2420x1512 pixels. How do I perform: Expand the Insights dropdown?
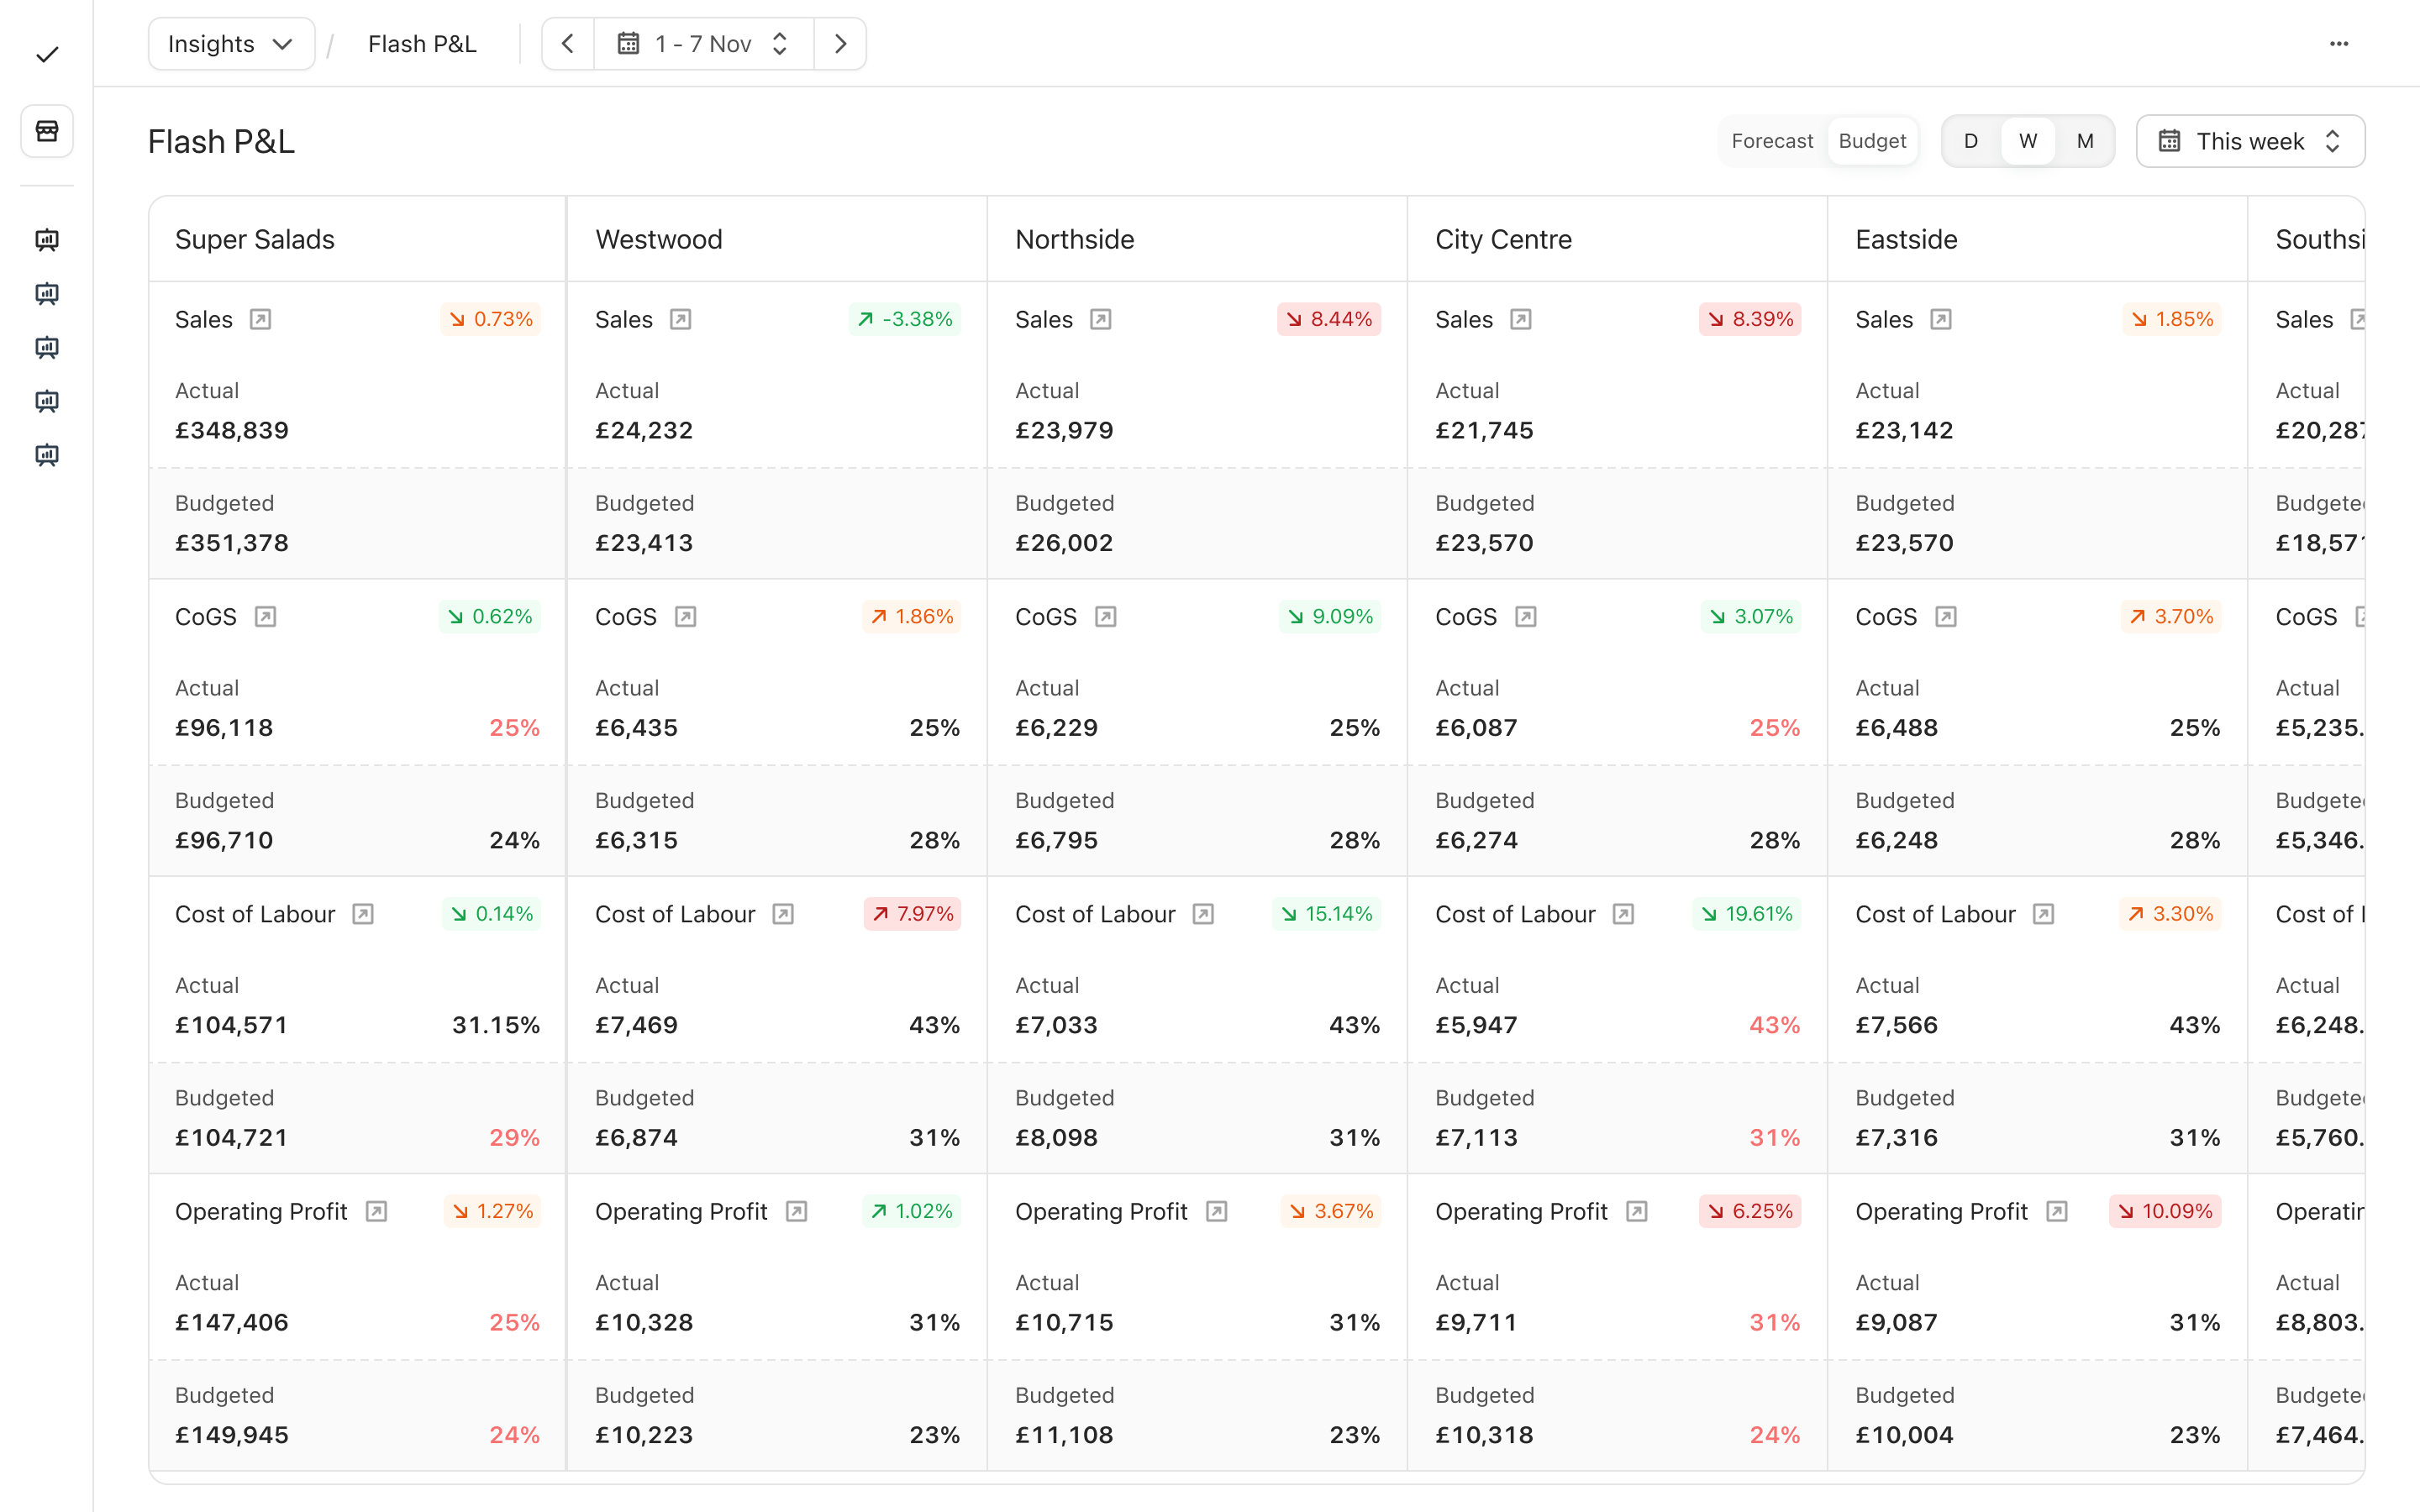pos(231,44)
